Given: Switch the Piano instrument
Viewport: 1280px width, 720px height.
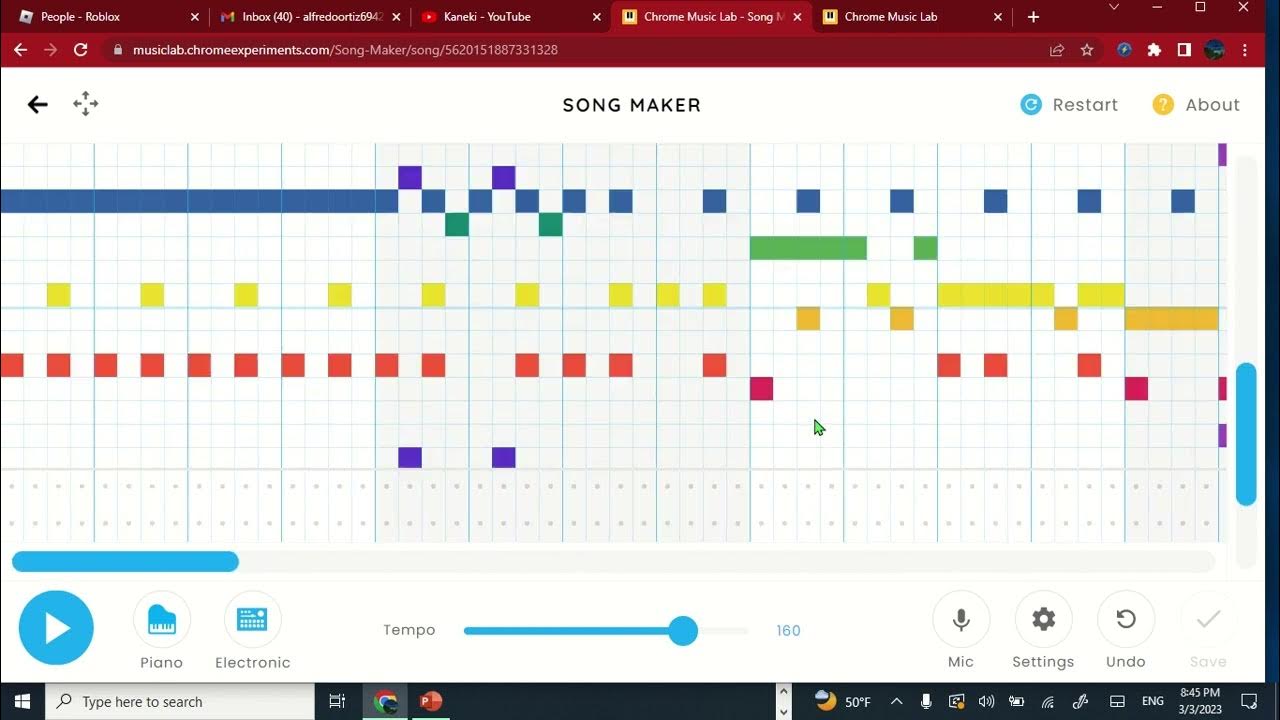Looking at the screenshot, I should (162, 630).
